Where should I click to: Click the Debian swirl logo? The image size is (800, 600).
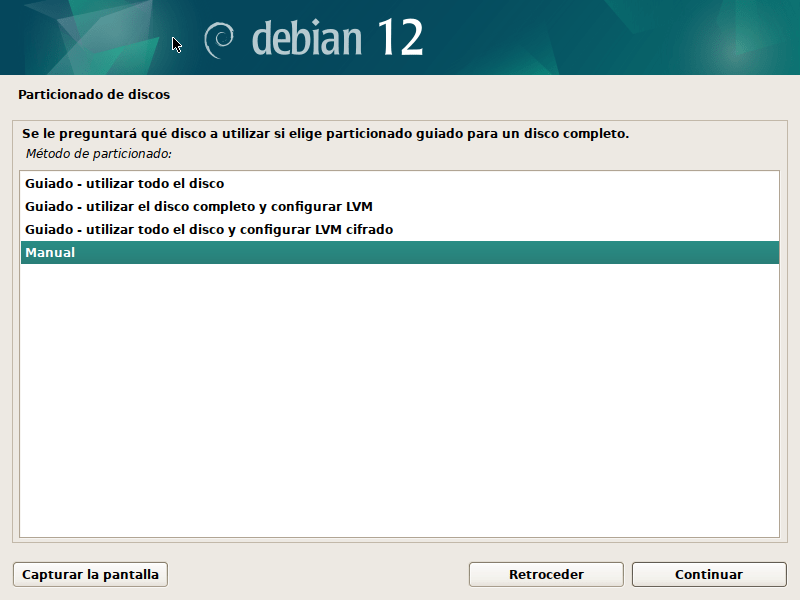click(x=219, y=40)
